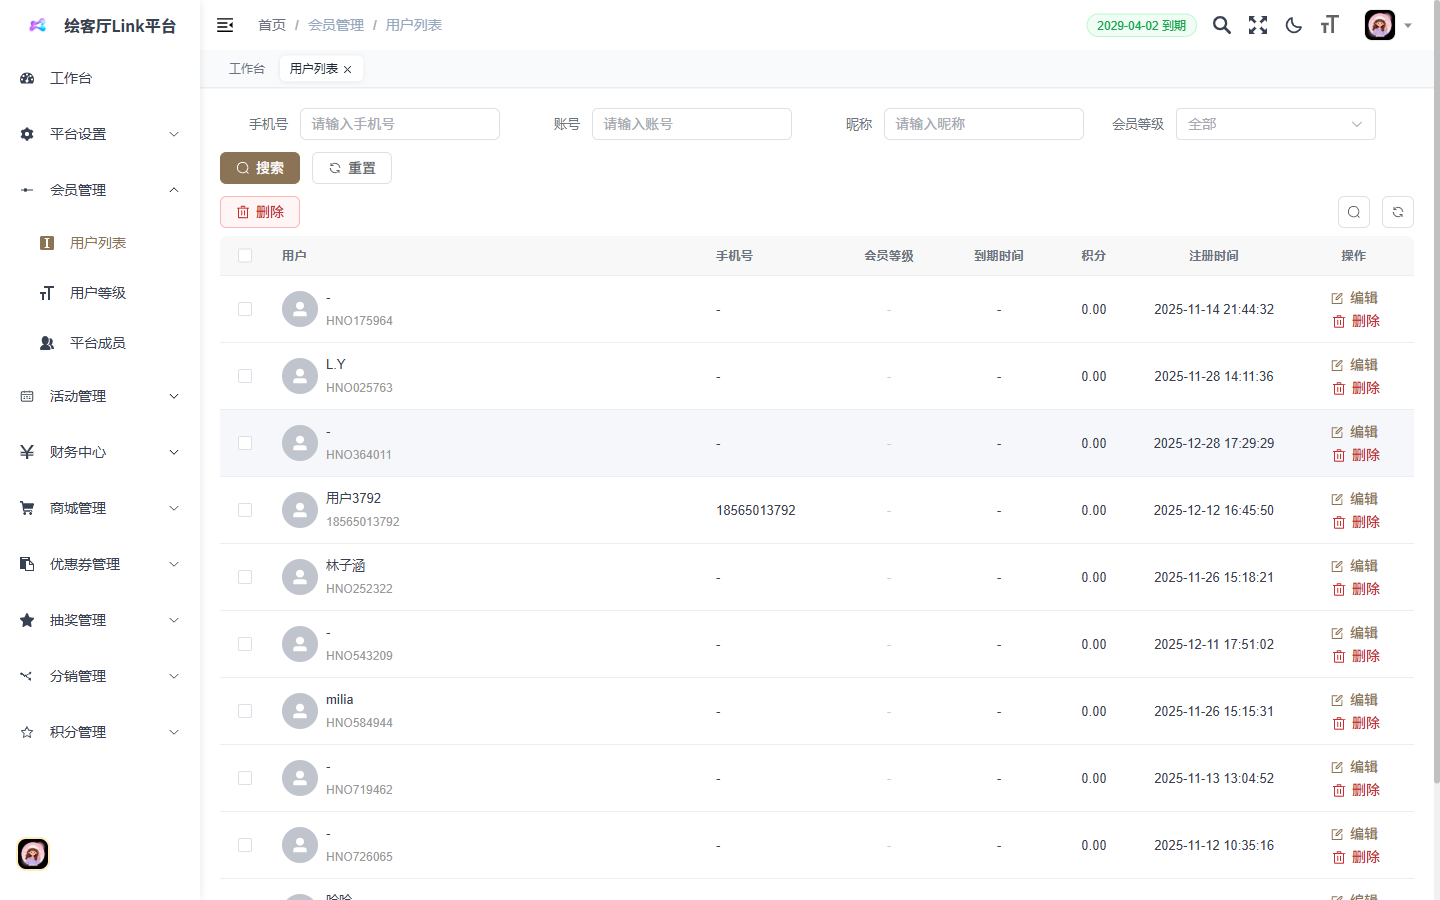Click the brown 搜索 button
This screenshot has width=1440, height=900.
pos(260,168)
